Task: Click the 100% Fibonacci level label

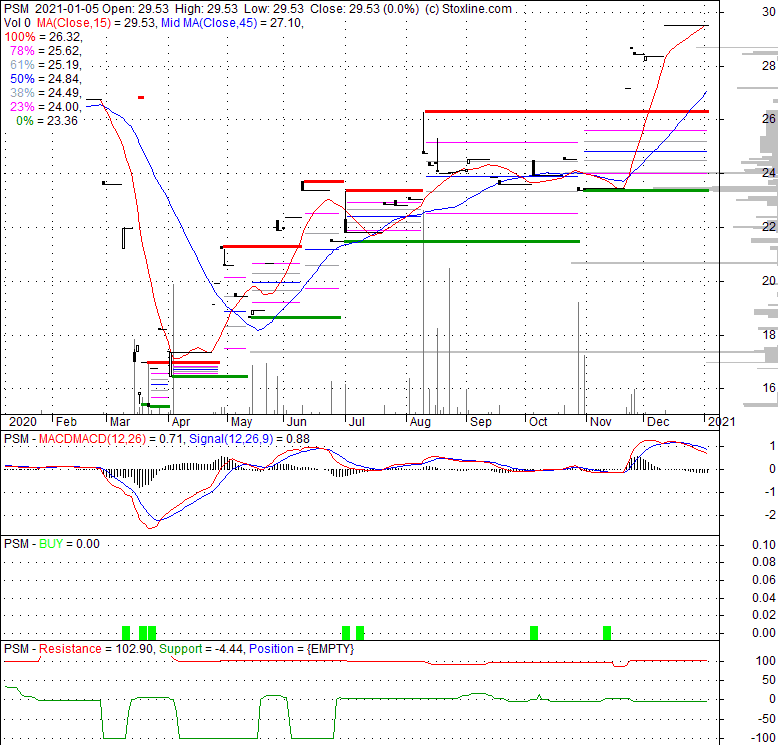Action: (20, 36)
